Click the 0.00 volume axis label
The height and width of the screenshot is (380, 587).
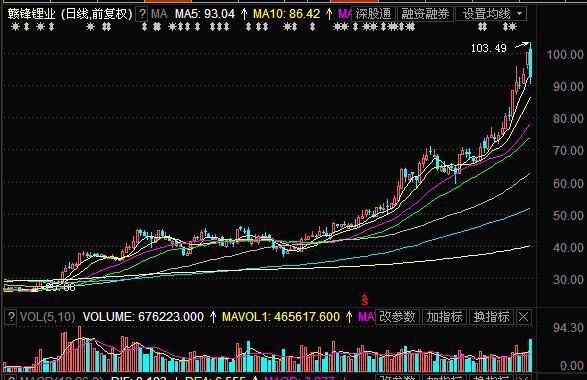(x=572, y=365)
